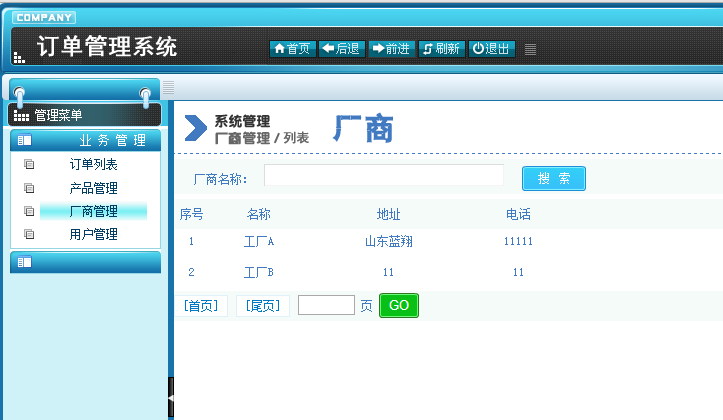Focus the page number input box
Viewport: 723px width, 420px height.
point(326,305)
